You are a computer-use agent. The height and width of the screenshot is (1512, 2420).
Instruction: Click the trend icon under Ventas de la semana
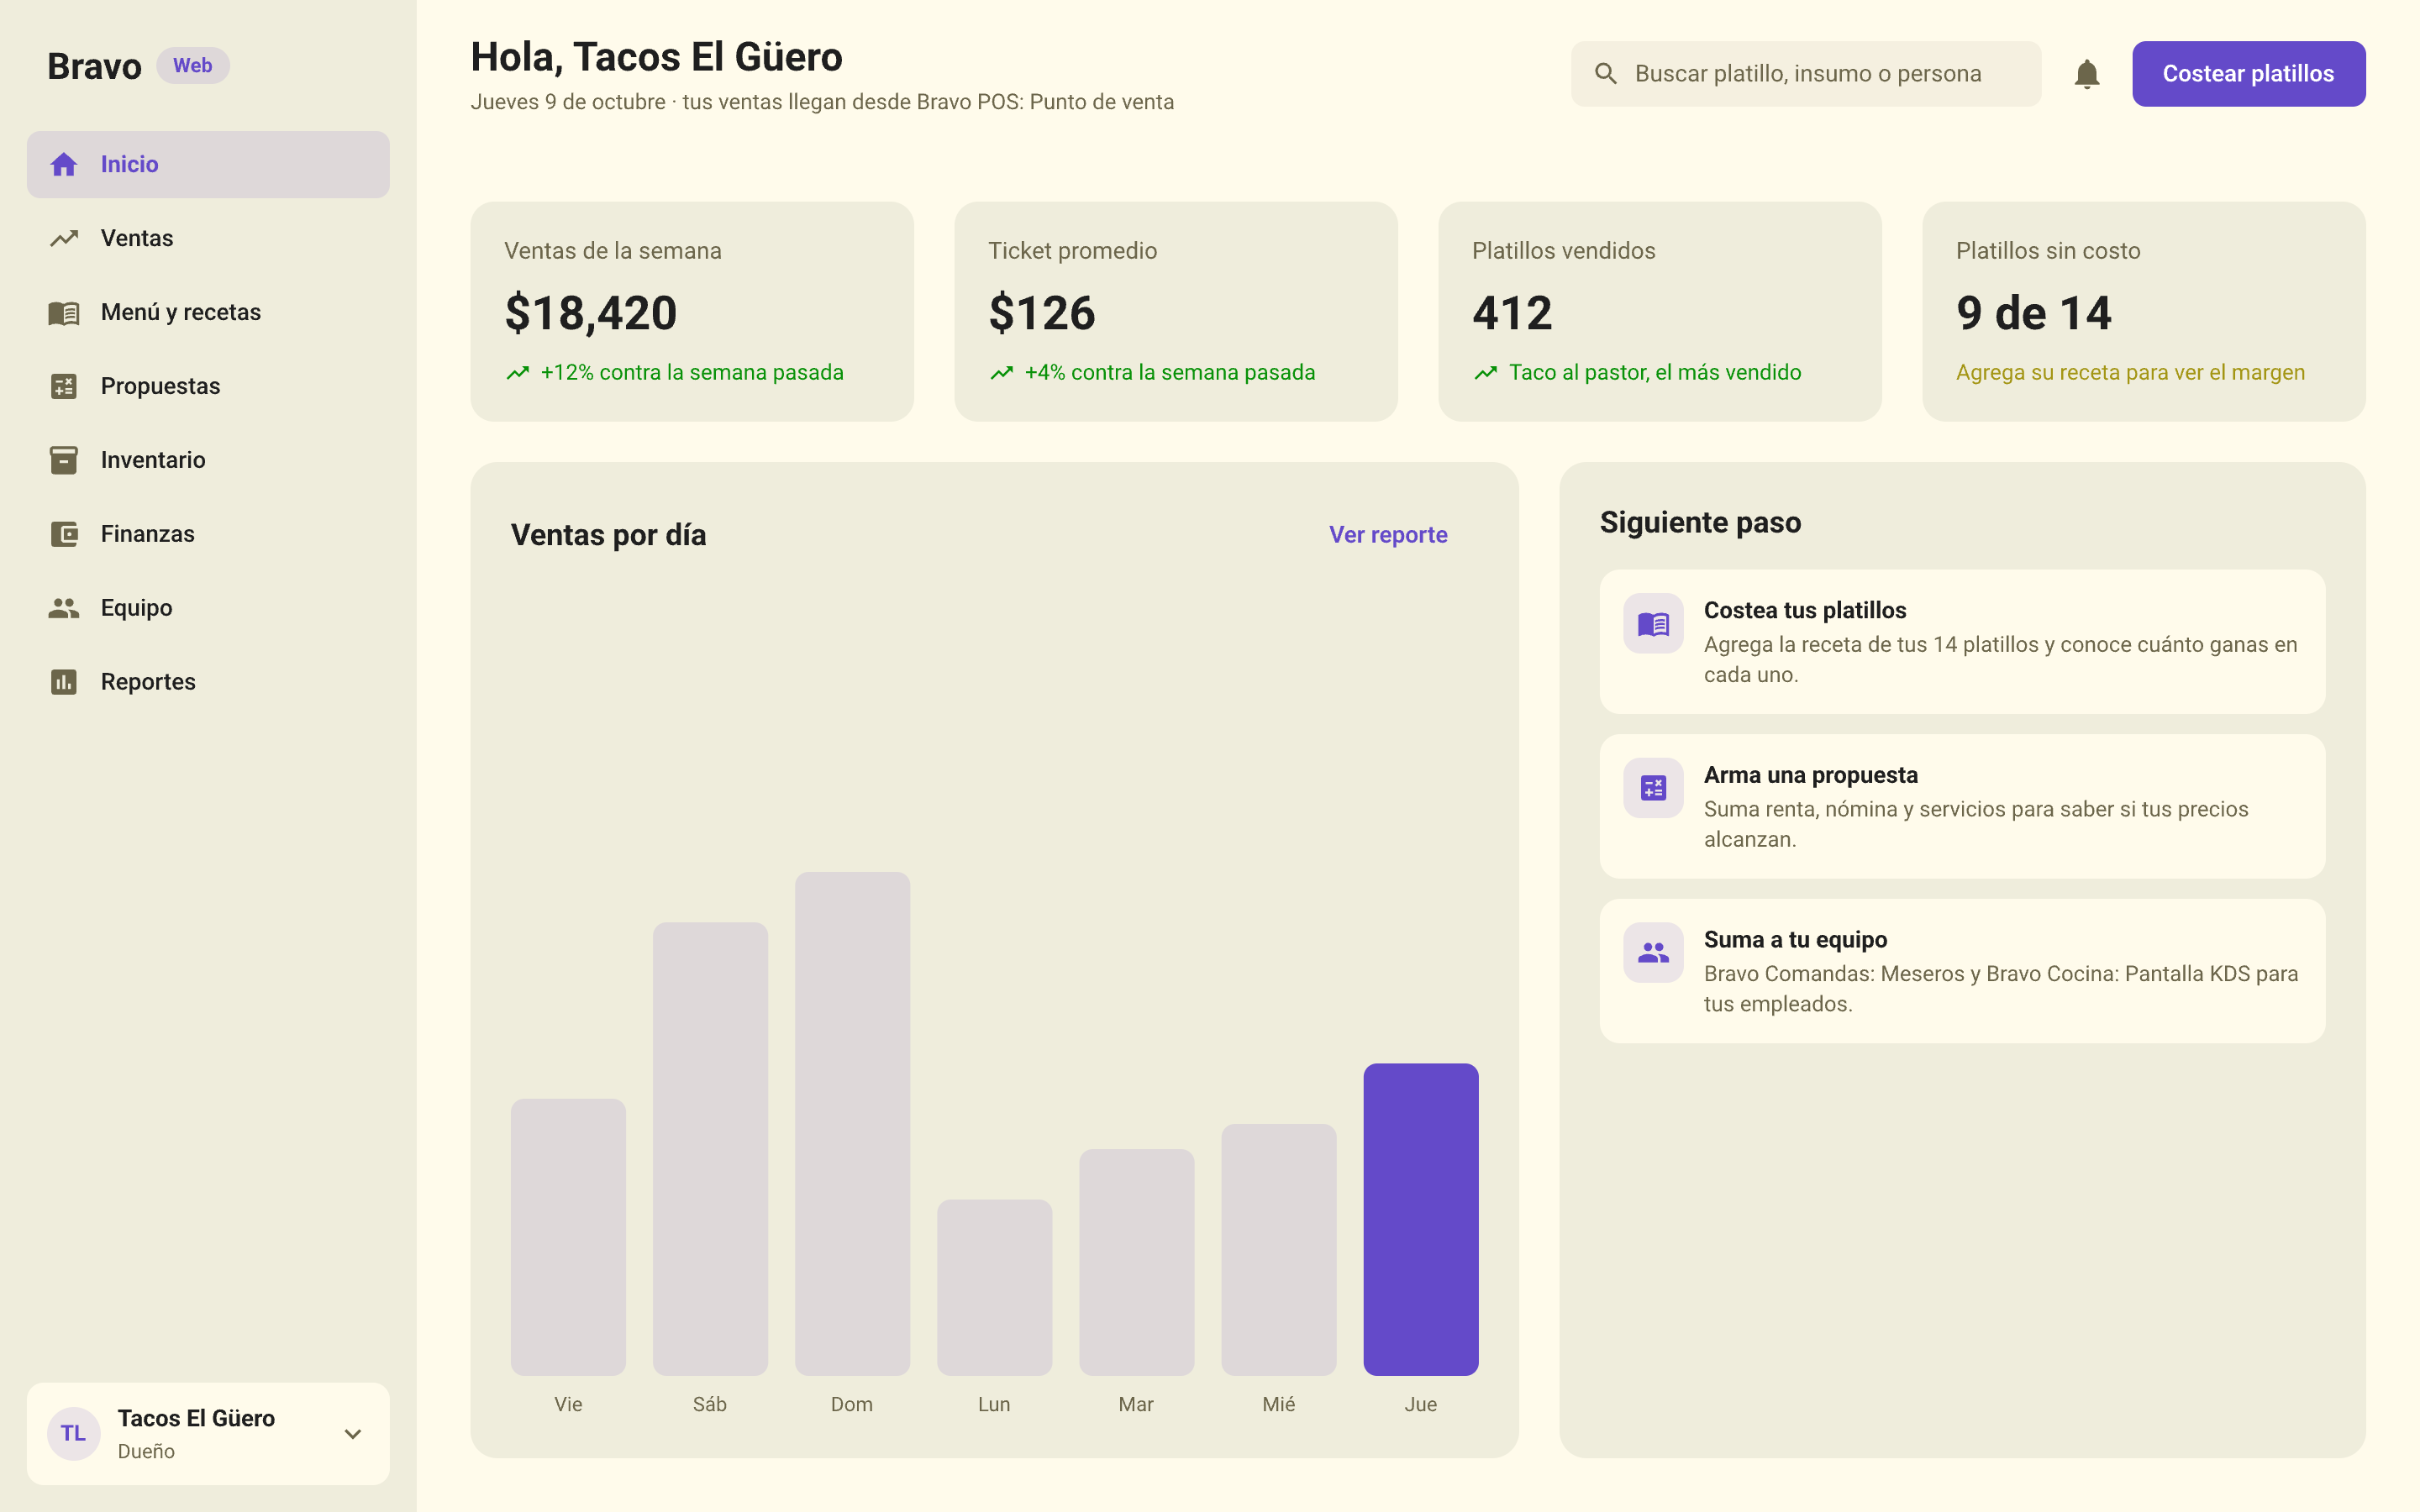[x=518, y=373]
